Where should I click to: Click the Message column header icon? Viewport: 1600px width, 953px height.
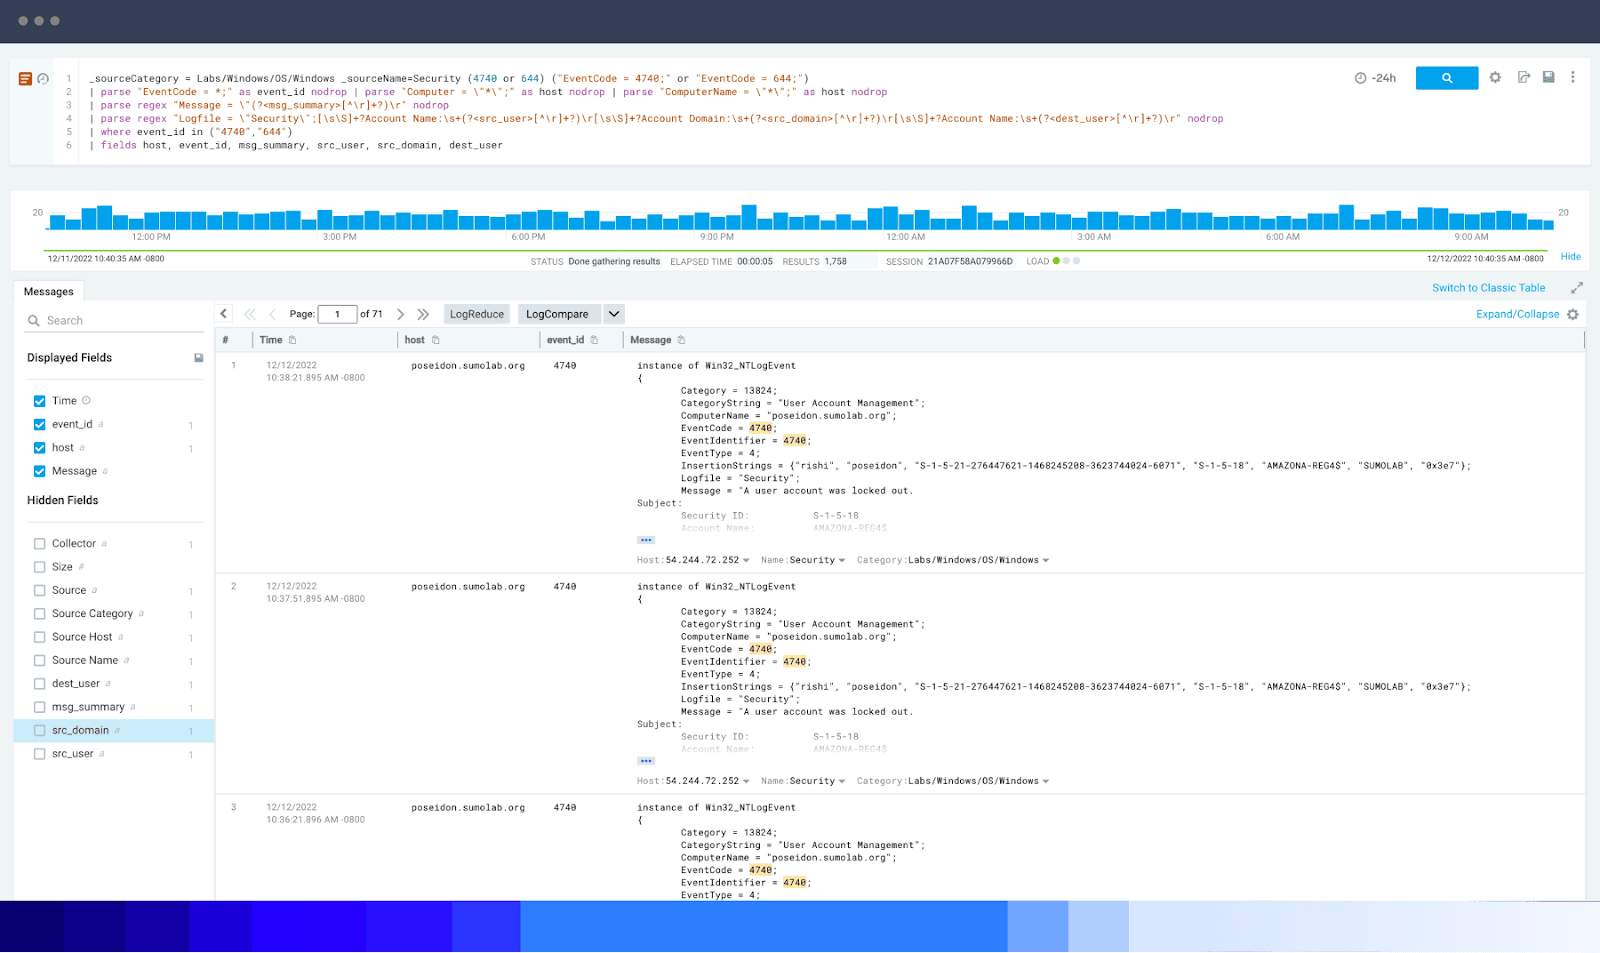point(681,340)
